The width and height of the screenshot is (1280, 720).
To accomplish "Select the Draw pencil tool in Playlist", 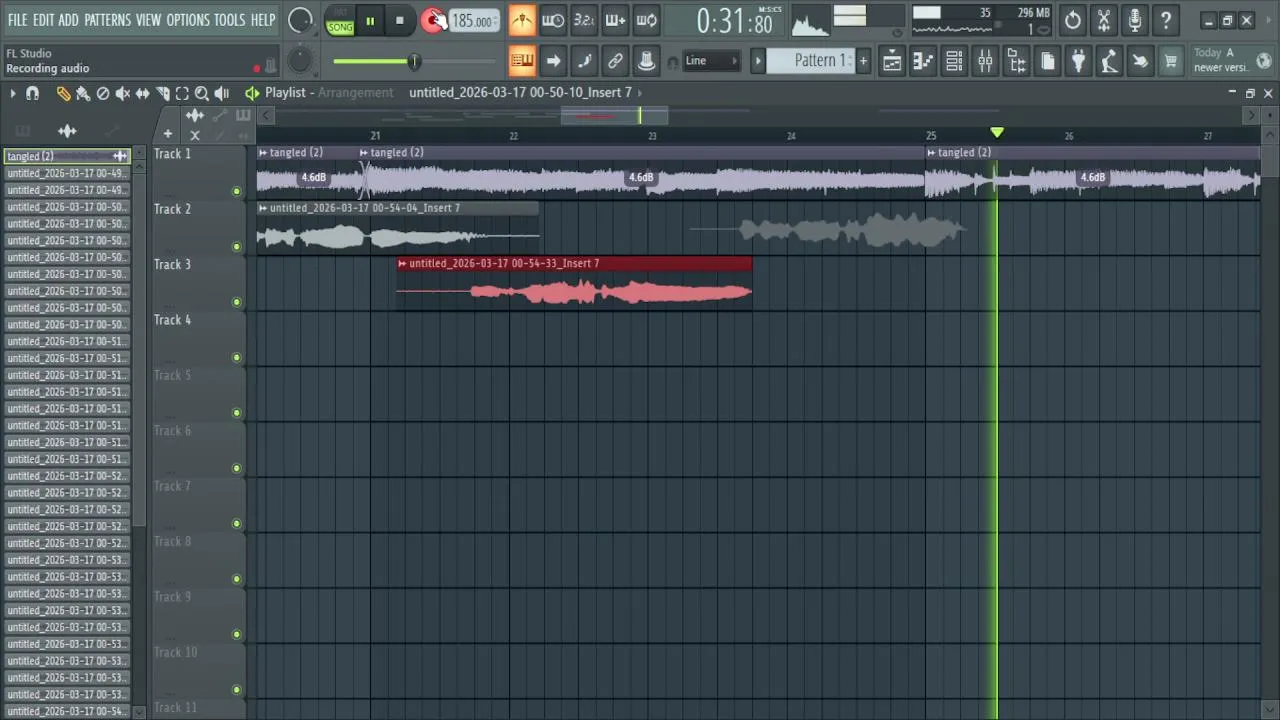I will (63, 93).
